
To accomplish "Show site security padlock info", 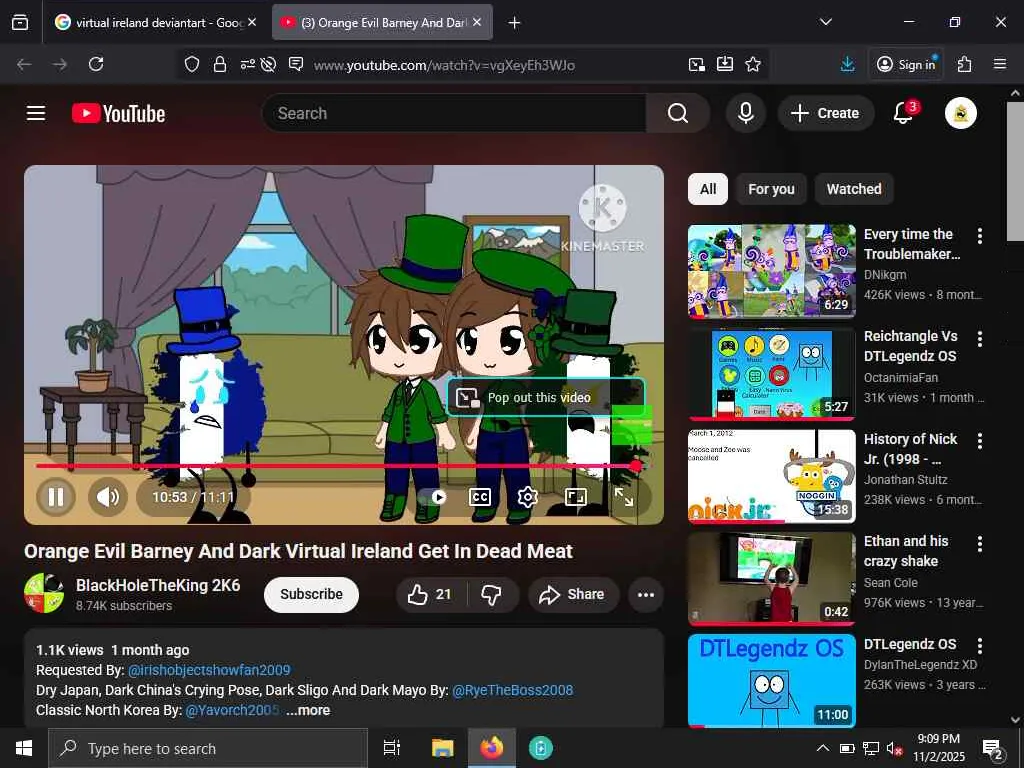I will click(x=220, y=64).
